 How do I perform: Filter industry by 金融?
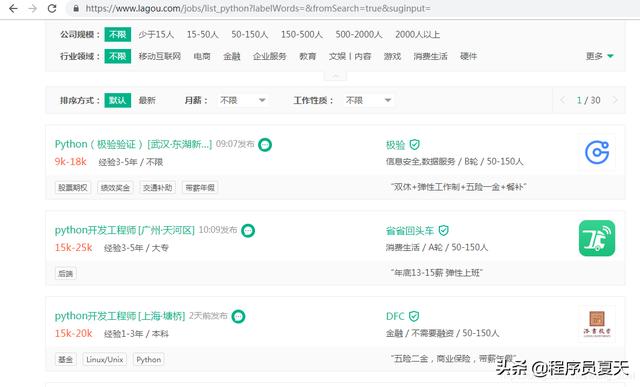[231, 56]
